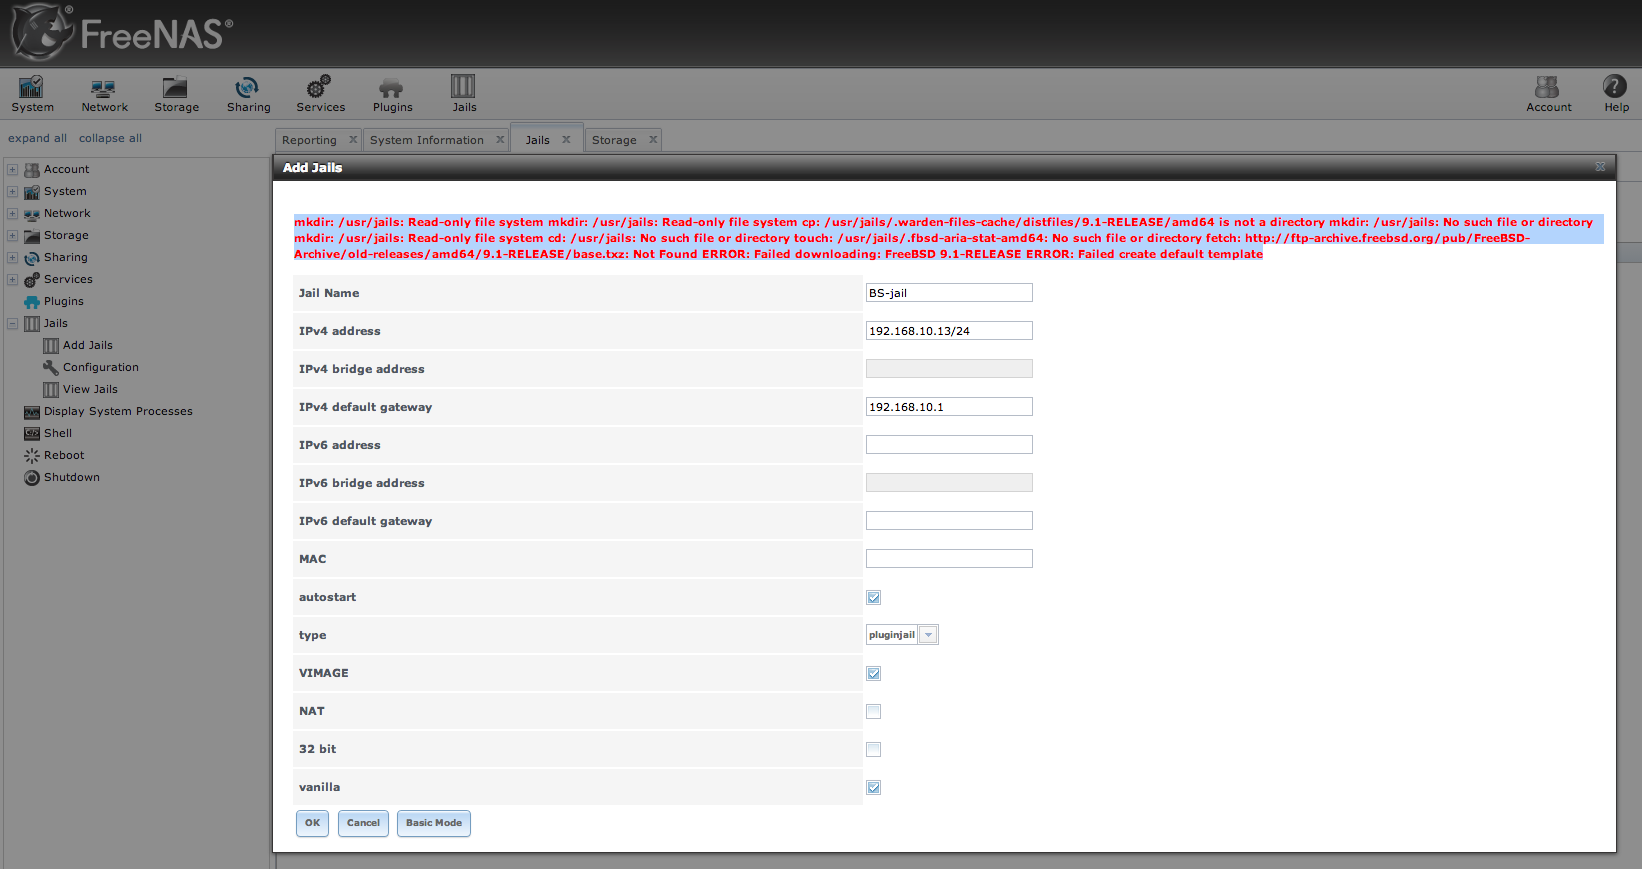The image size is (1642, 869).
Task: Open the Help toolbar icon
Action: 1616,94
